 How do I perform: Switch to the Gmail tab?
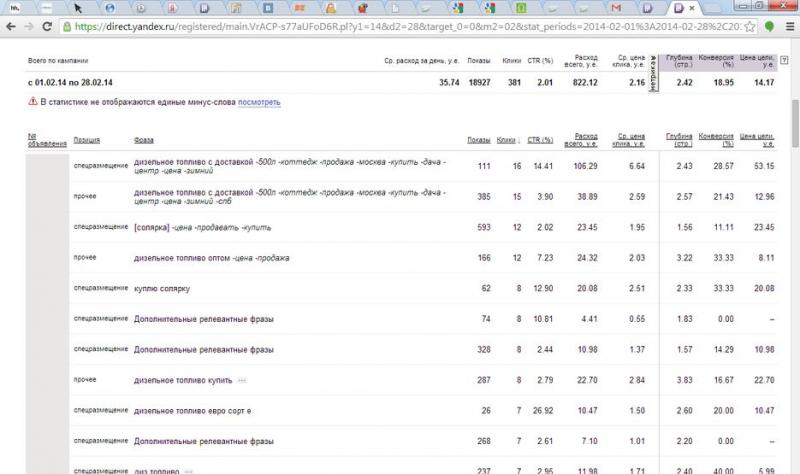pos(616,8)
